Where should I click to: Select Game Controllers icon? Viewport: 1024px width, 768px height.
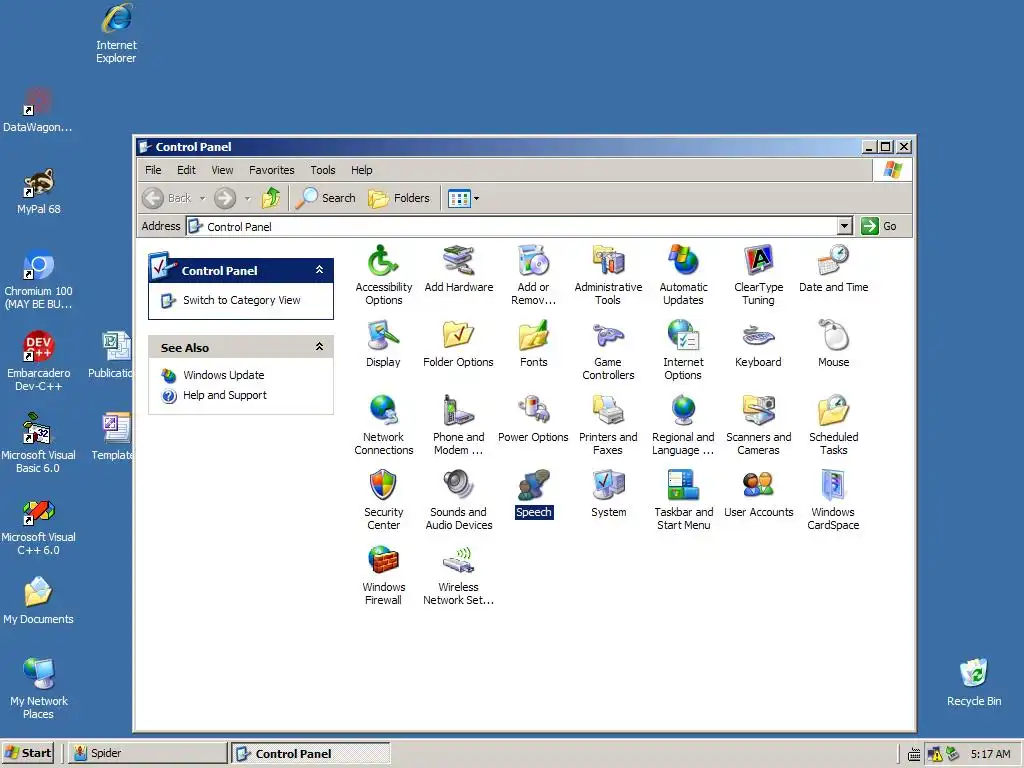608,335
